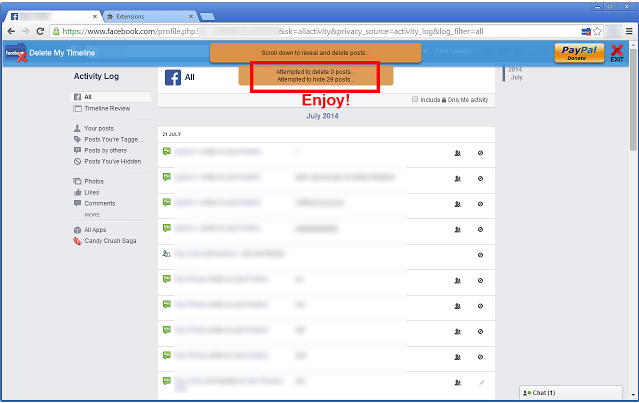This screenshot has height=403, width=639.
Task: Open Timeline Review in sidebar
Action: click(107, 108)
